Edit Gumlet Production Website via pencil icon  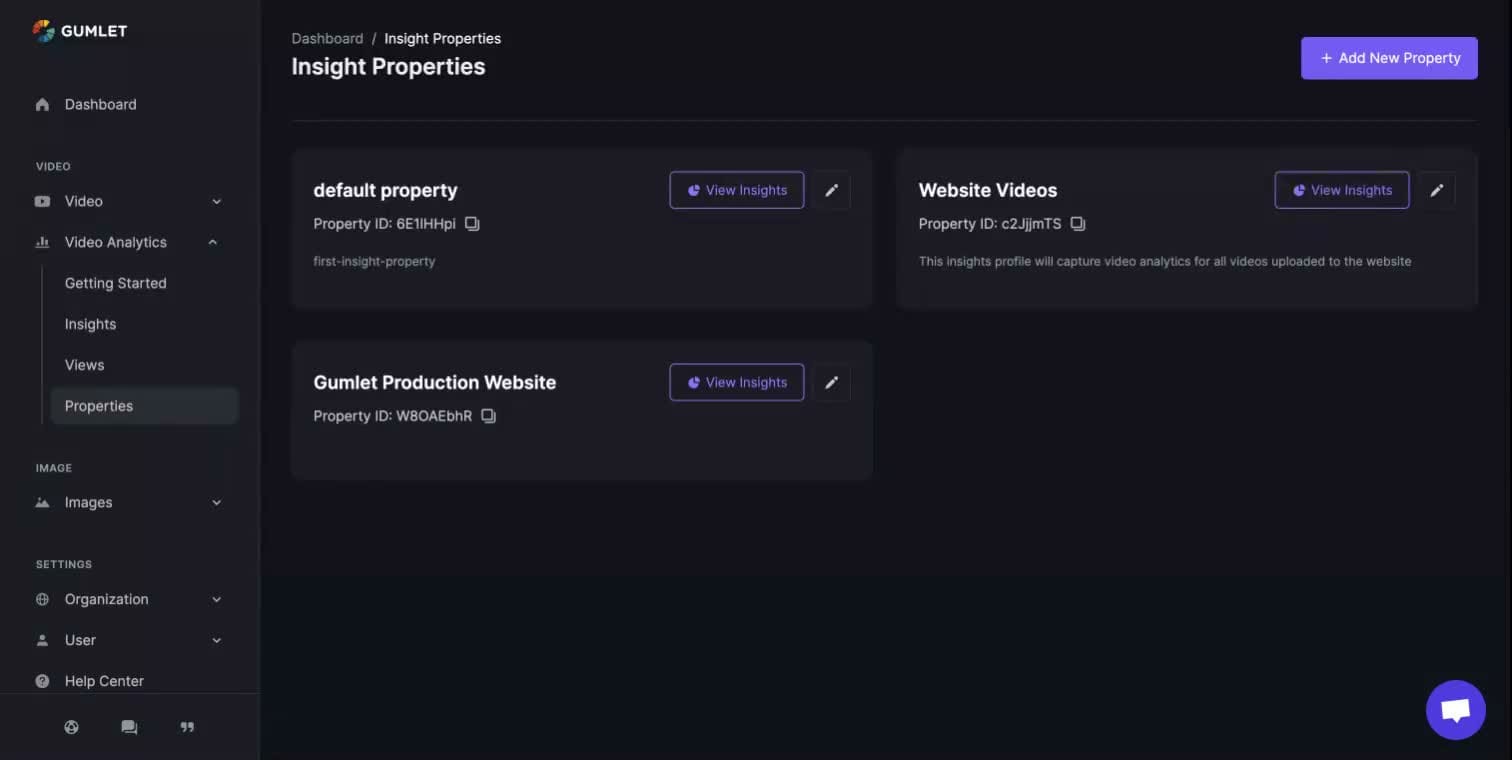[x=831, y=382]
